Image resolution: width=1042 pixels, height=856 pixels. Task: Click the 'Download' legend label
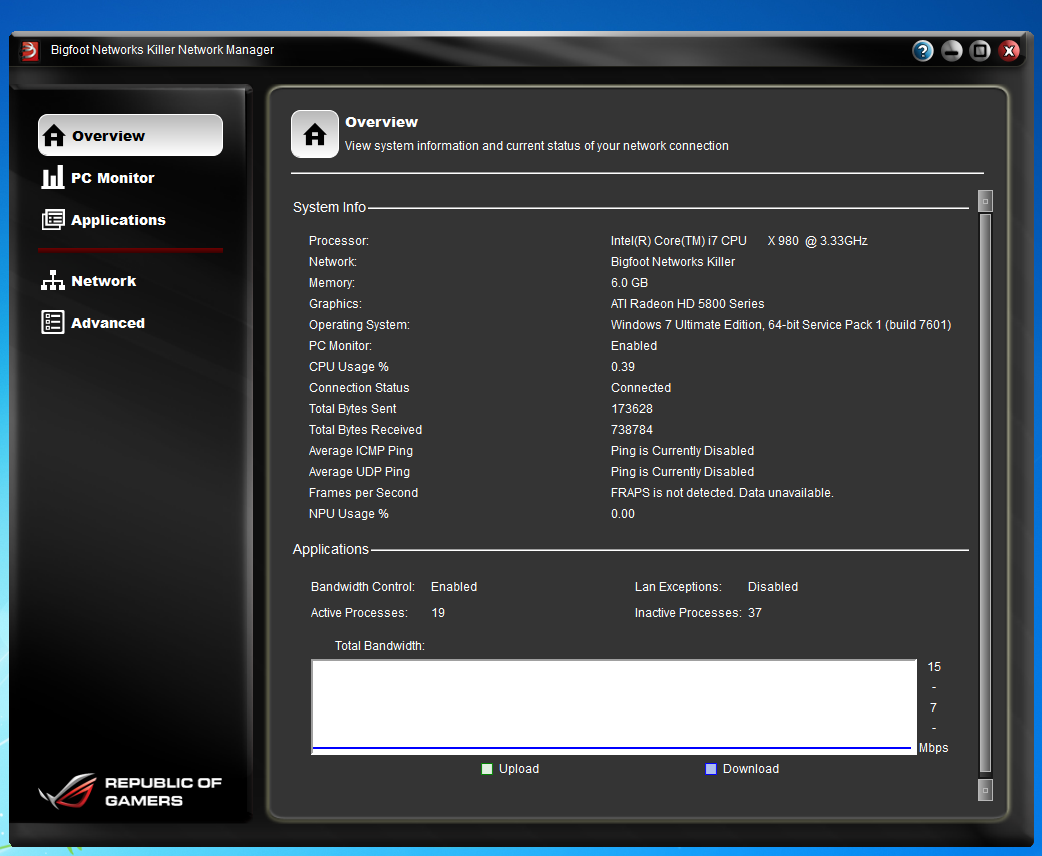pyautogui.click(x=750, y=769)
